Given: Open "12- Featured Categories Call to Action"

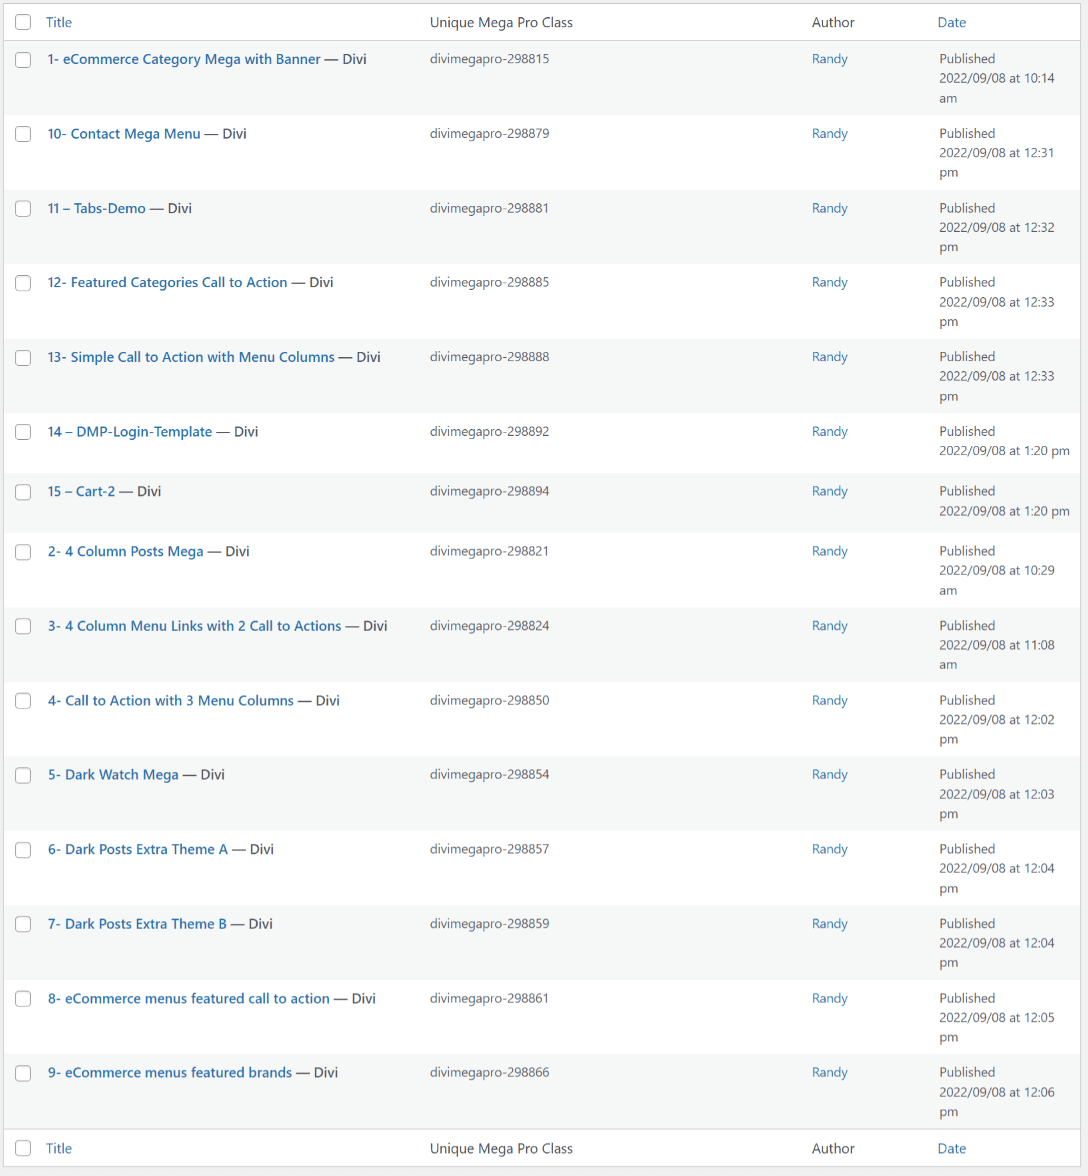Looking at the screenshot, I should coord(167,282).
